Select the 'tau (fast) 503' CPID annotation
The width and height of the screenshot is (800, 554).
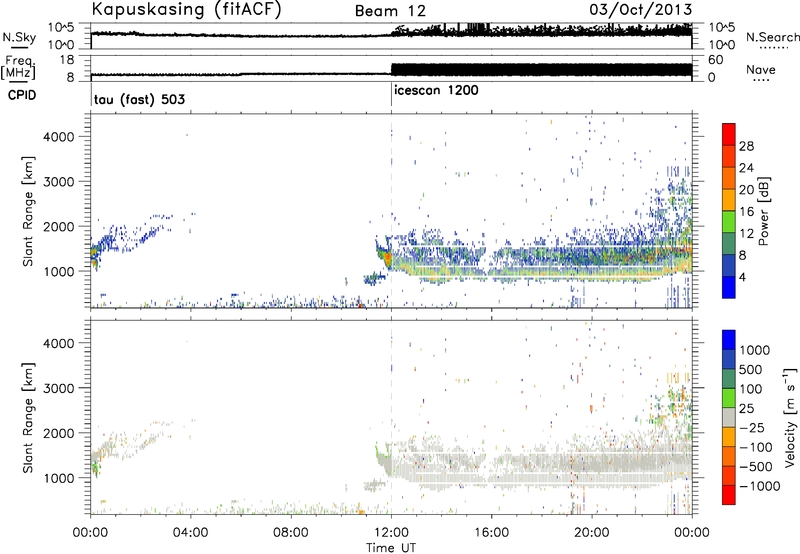click(139, 99)
